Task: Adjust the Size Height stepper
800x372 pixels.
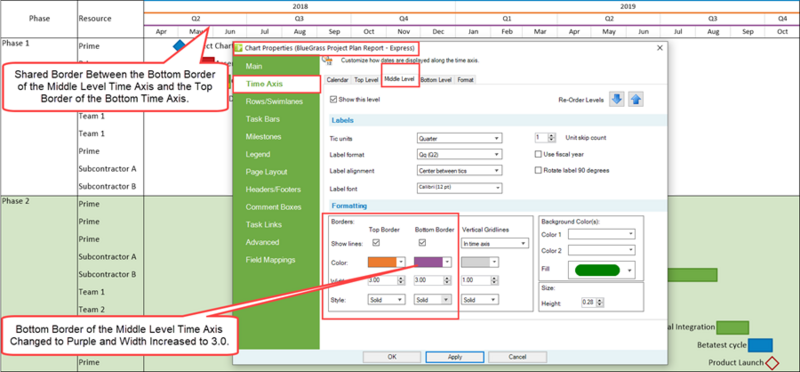Action: point(601,303)
